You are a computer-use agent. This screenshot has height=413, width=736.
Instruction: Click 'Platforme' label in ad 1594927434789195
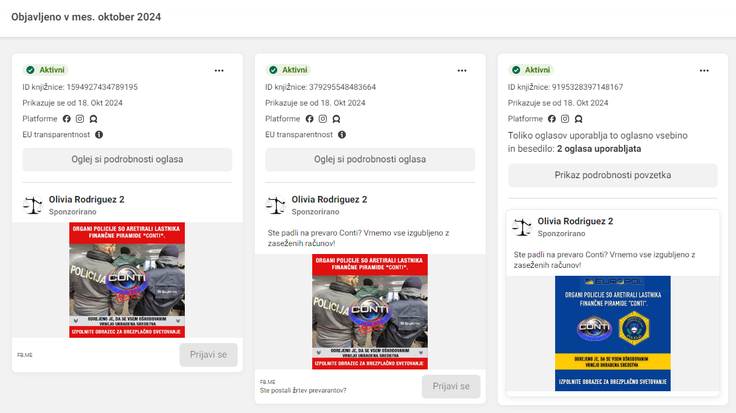[40, 119]
